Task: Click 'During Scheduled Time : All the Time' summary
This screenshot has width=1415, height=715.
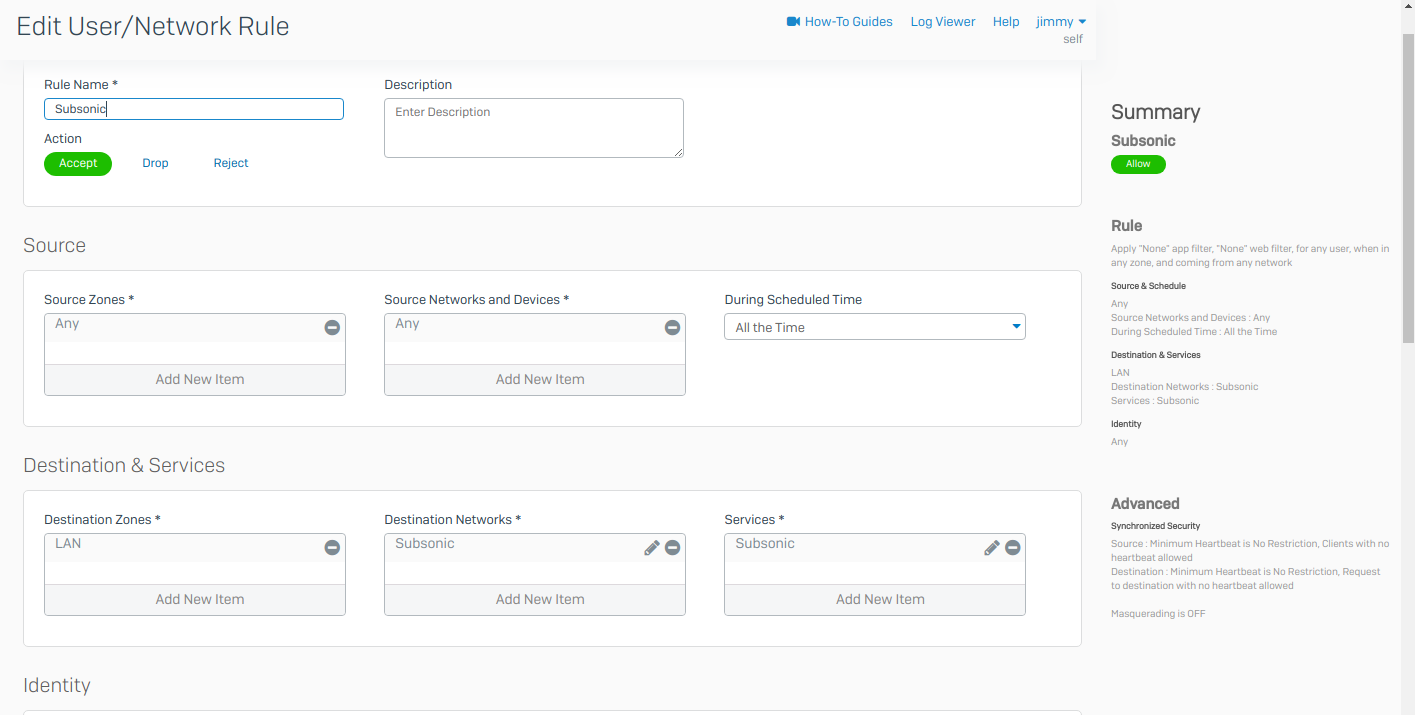Action: point(1194,332)
